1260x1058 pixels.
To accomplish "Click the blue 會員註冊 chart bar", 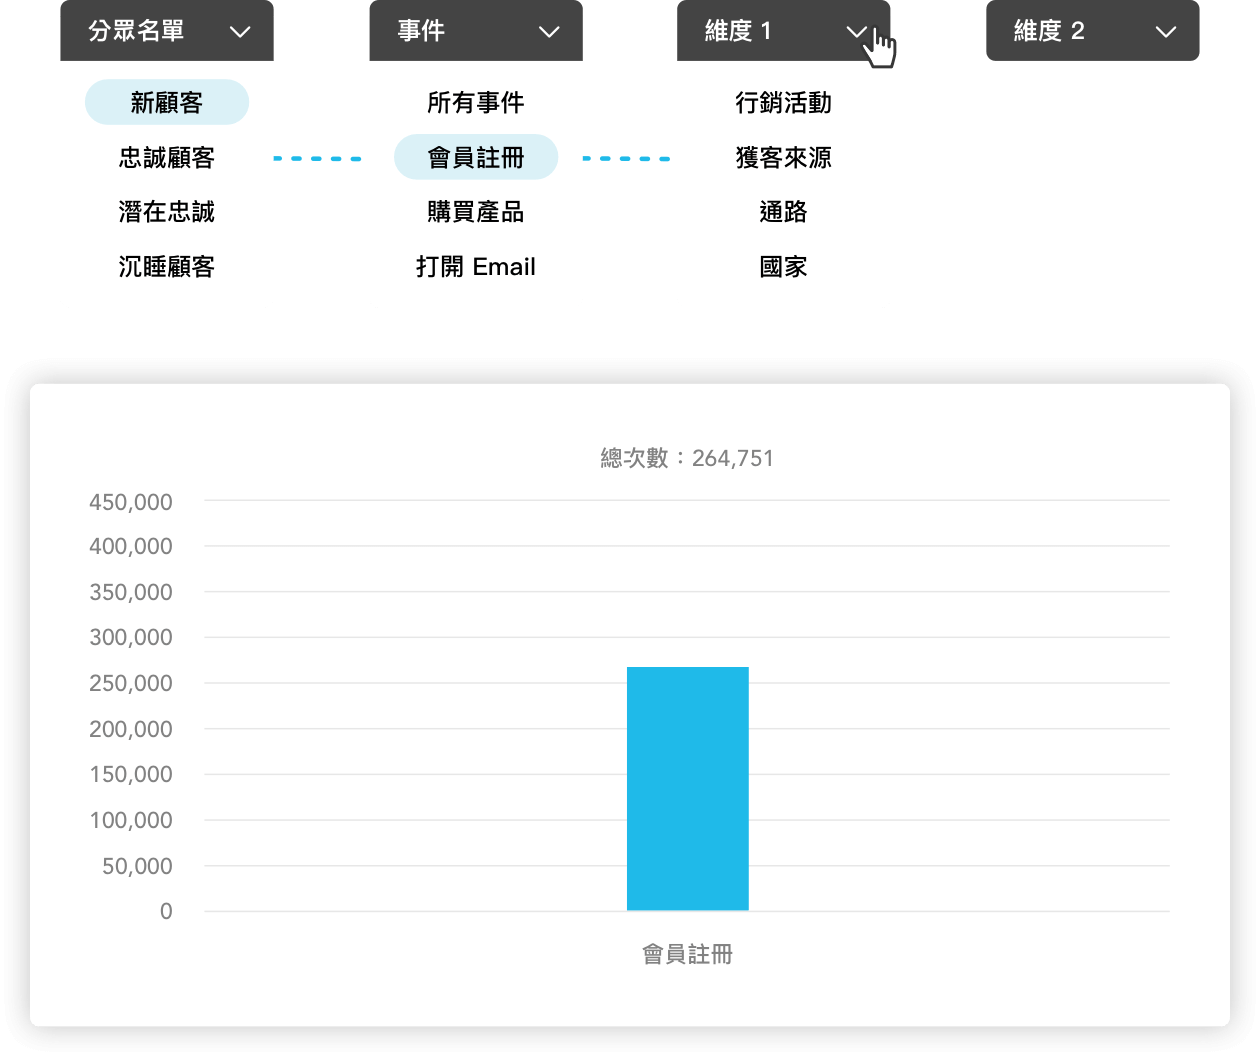I will (x=688, y=788).
